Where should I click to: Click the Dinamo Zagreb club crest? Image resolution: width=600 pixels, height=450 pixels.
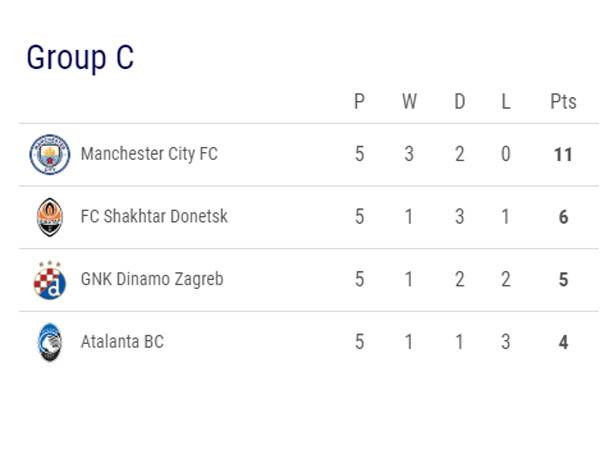[49, 280]
